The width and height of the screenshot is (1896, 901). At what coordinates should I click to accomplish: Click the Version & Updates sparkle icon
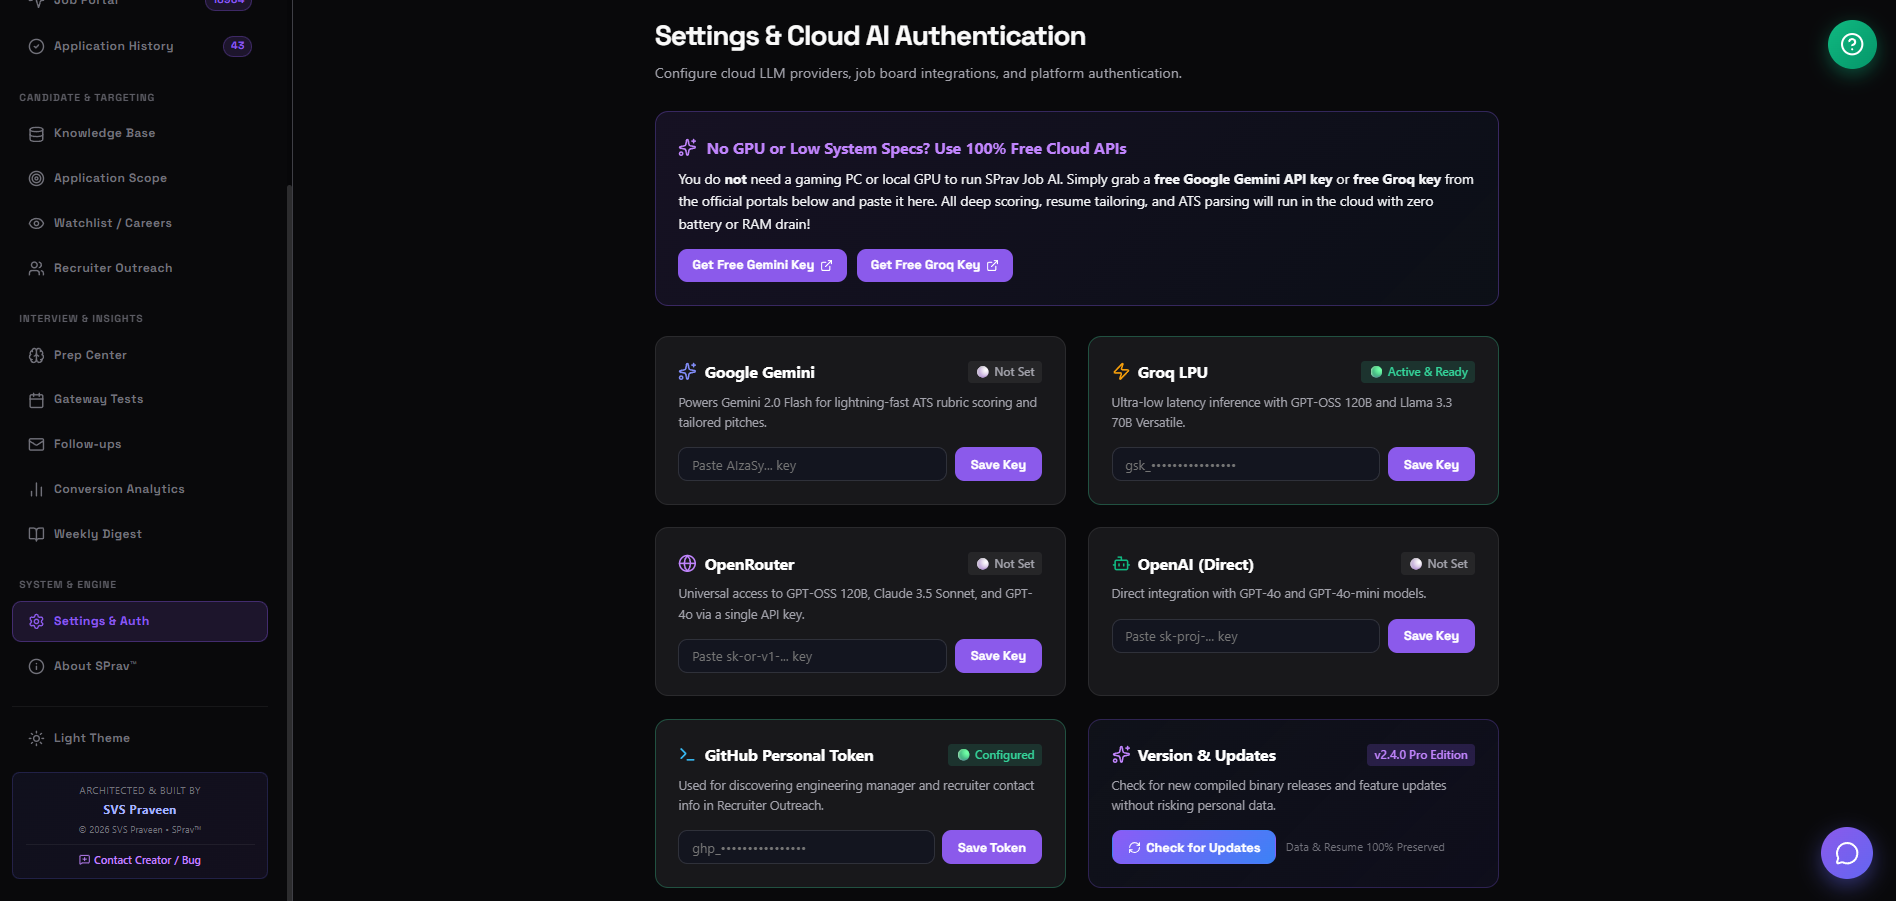point(1121,755)
